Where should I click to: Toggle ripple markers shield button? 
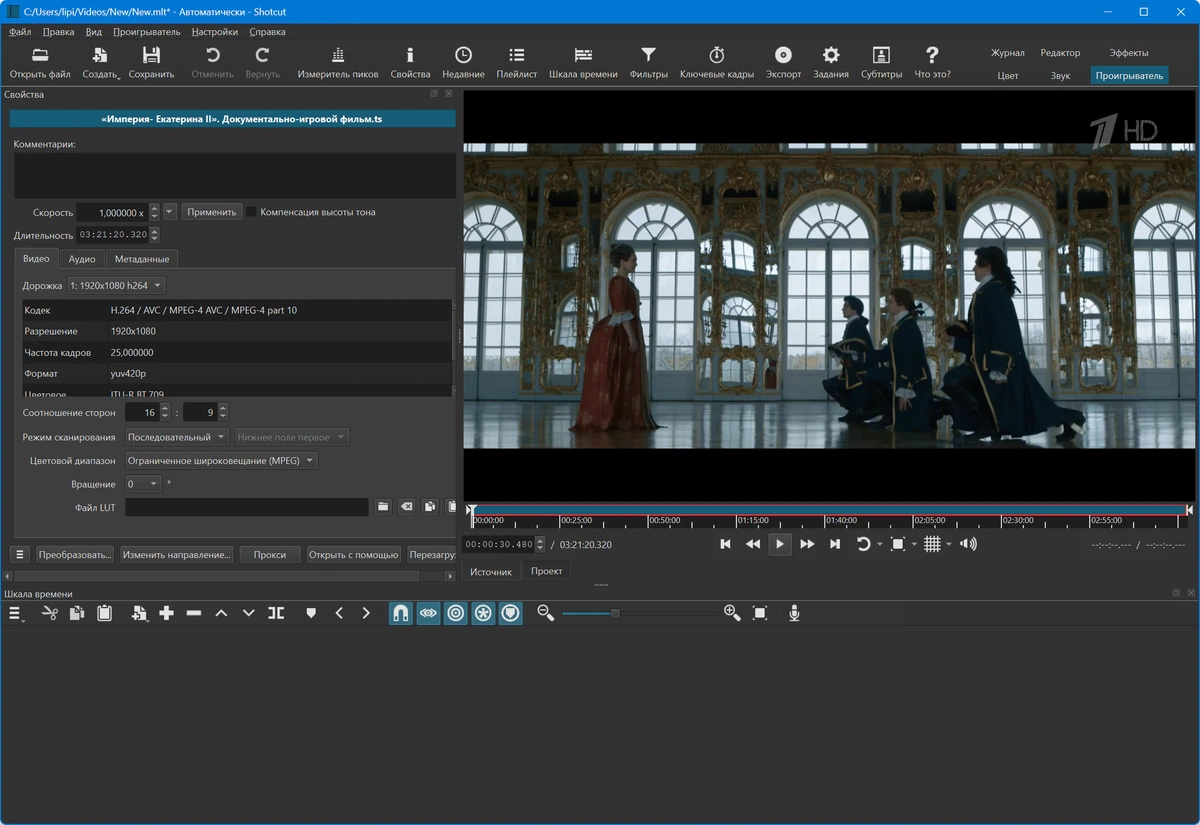511,613
